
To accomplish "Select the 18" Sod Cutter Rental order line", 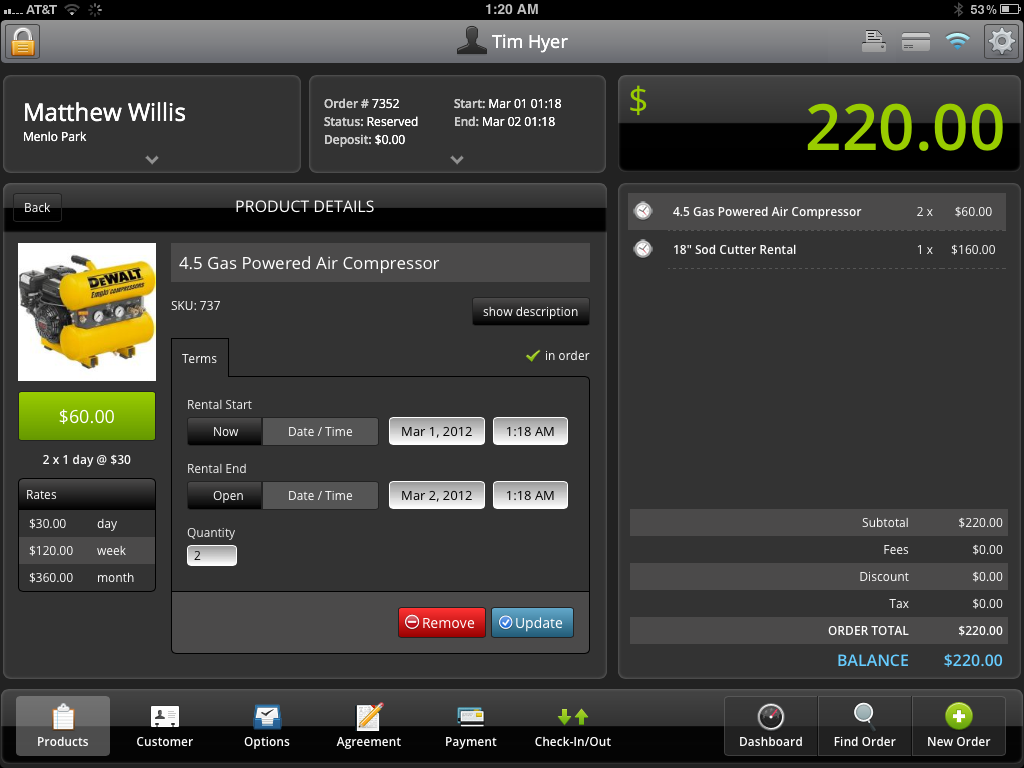I will click(x=817, y=249).
